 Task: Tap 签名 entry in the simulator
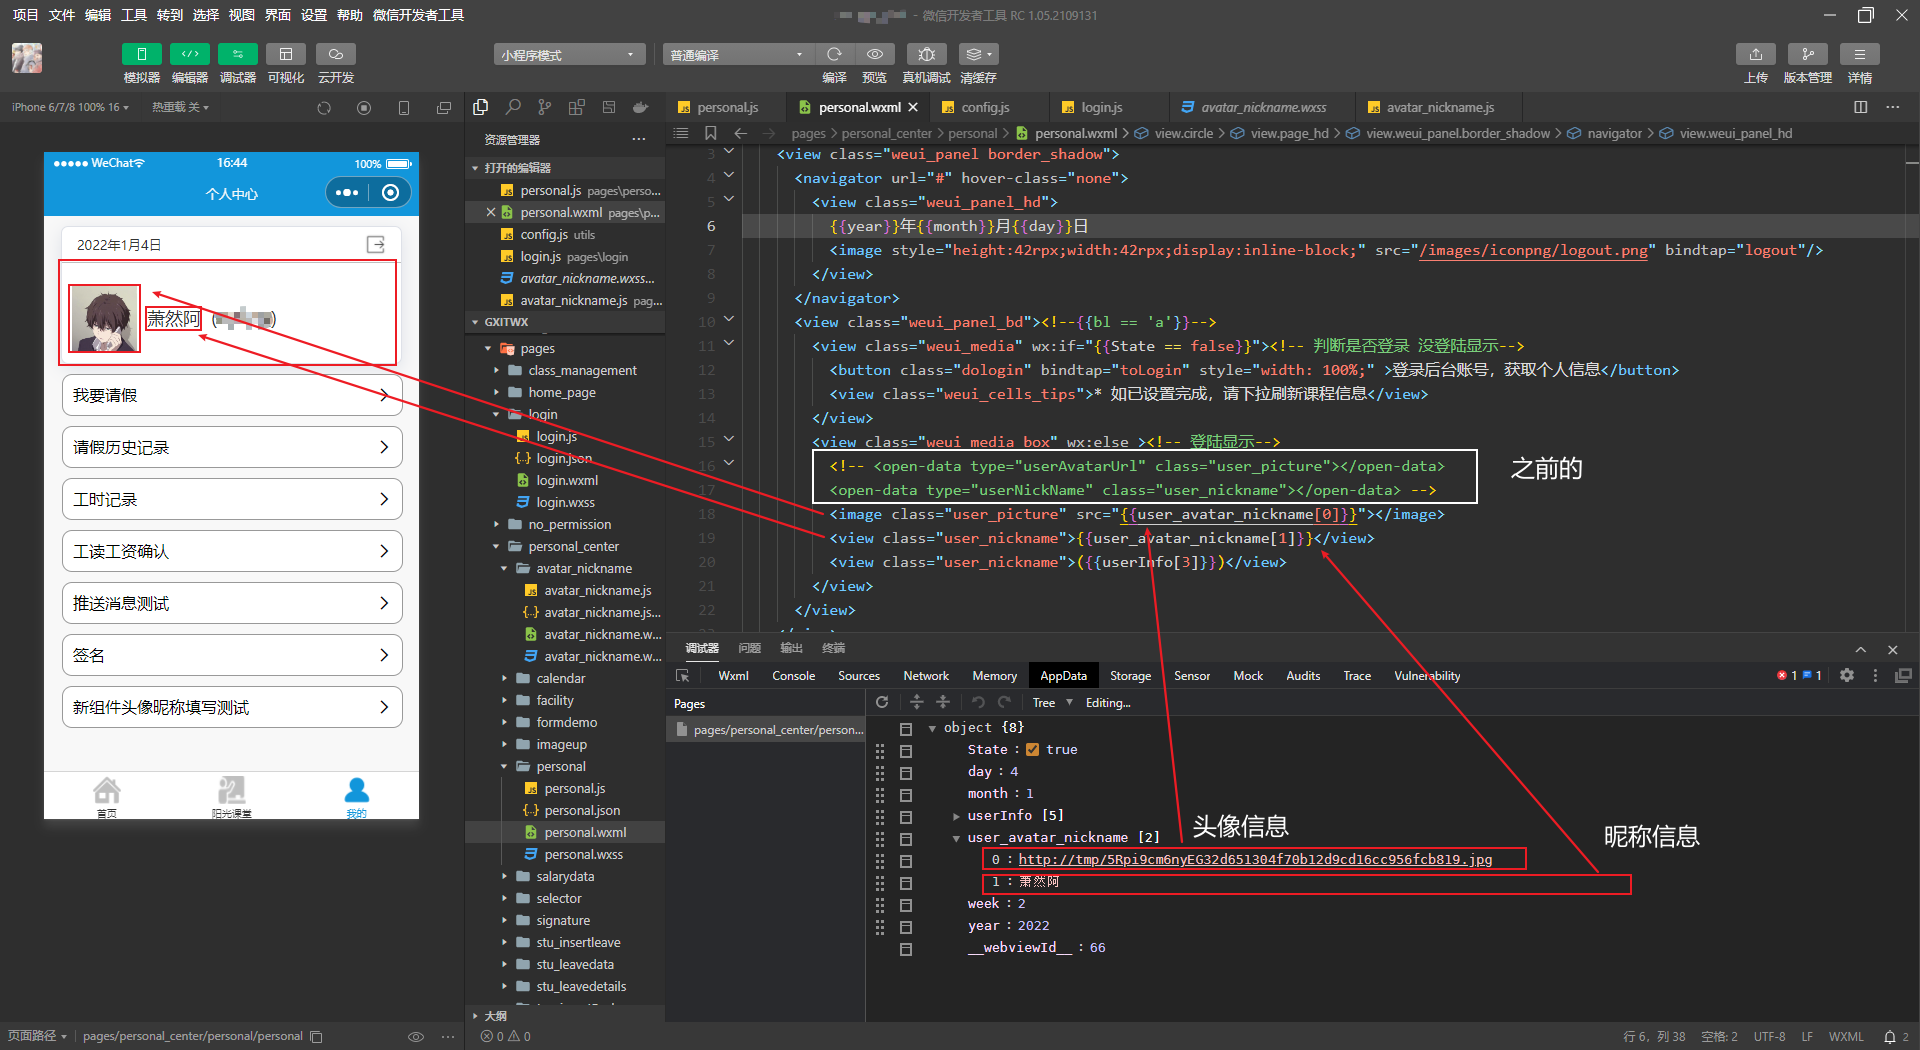(232, 655)
